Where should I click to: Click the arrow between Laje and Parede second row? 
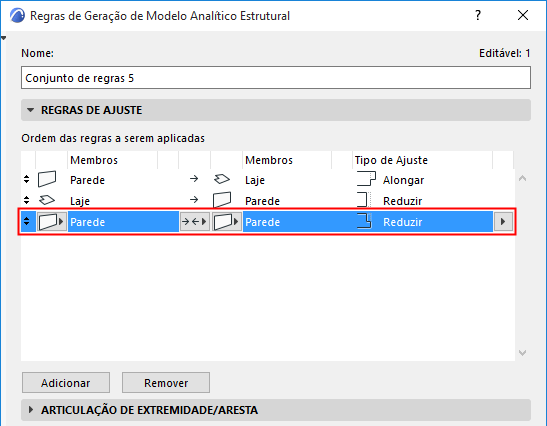pyautogui.click(x=194, y=200)
